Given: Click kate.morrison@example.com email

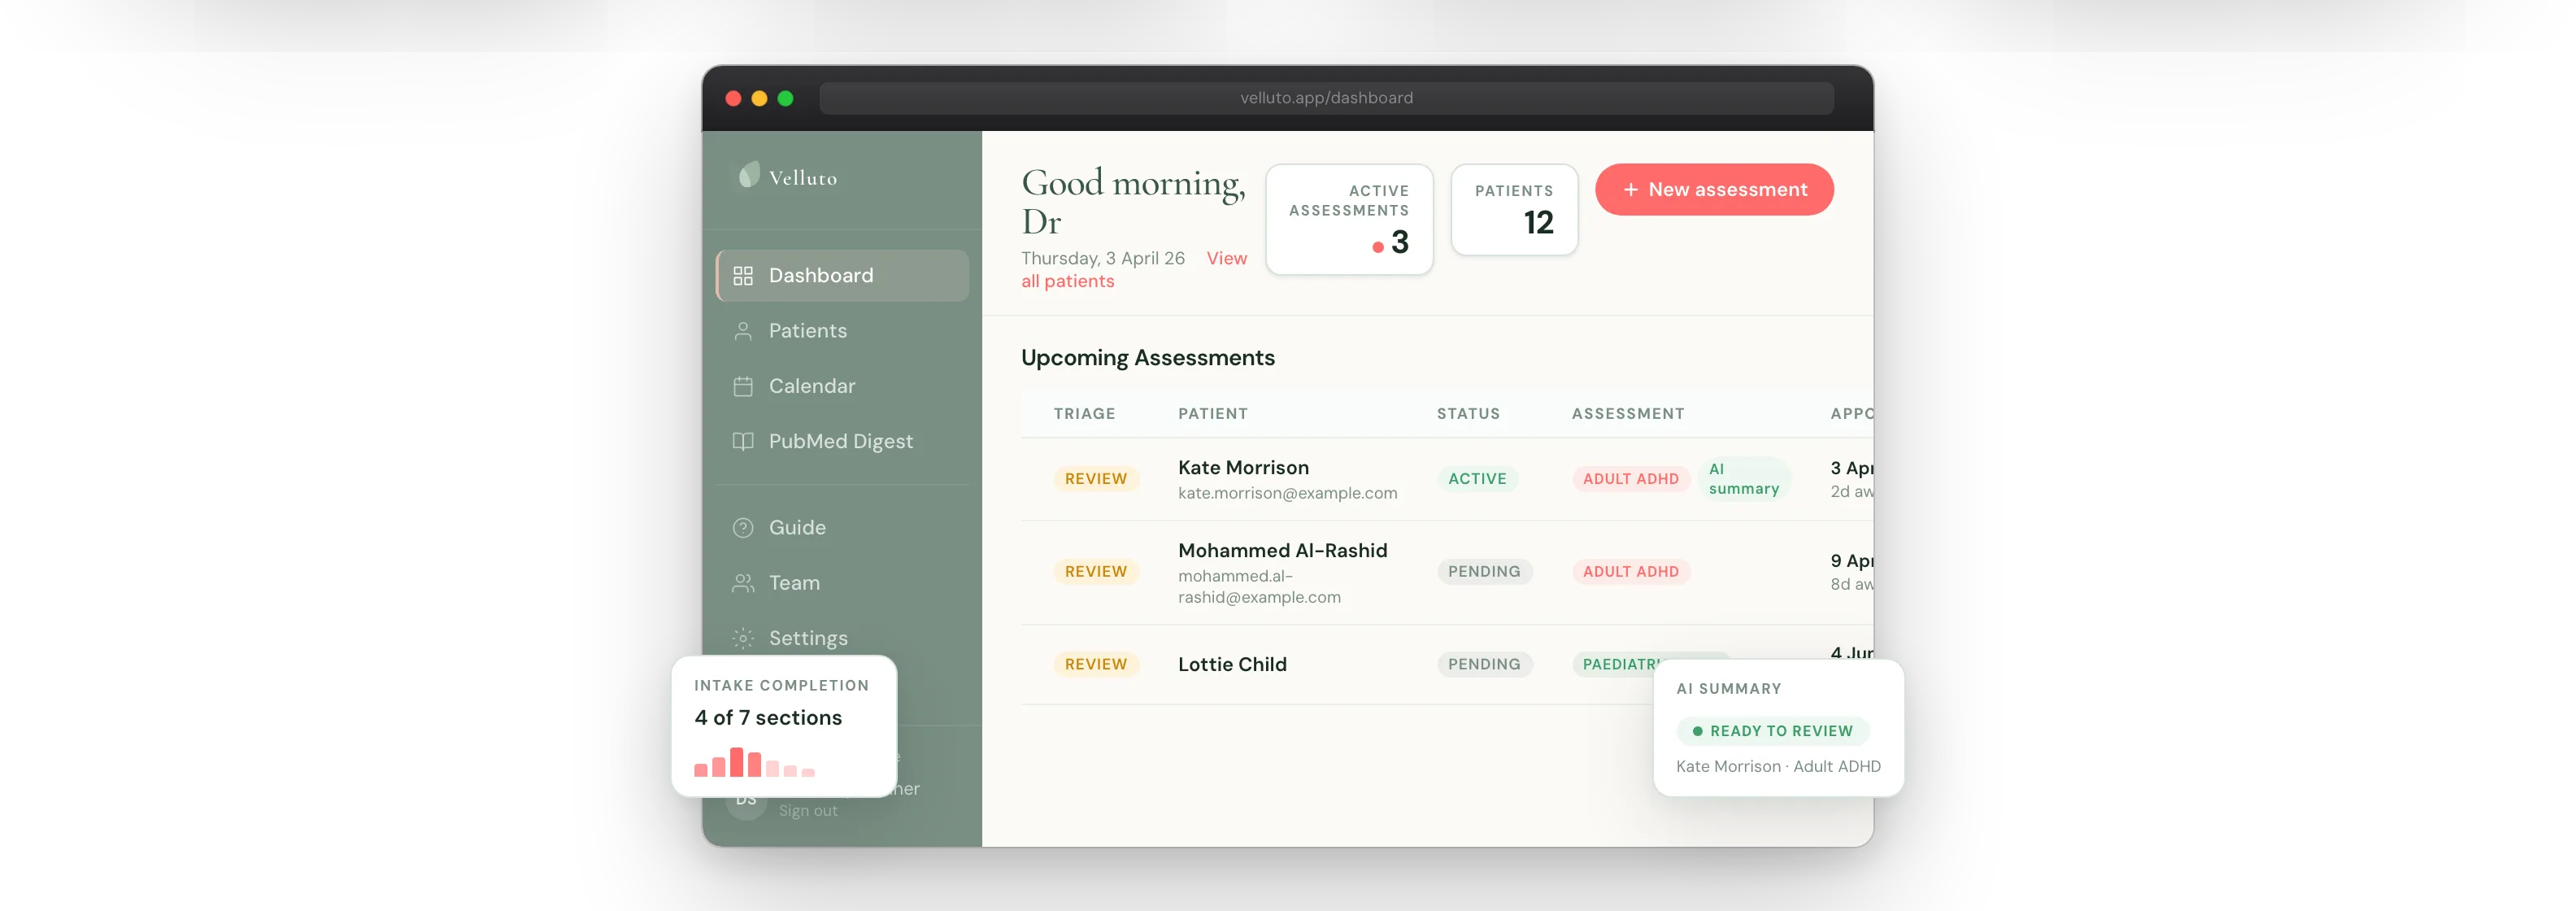Looking at the screenshot, I should tap(1287, 493).
